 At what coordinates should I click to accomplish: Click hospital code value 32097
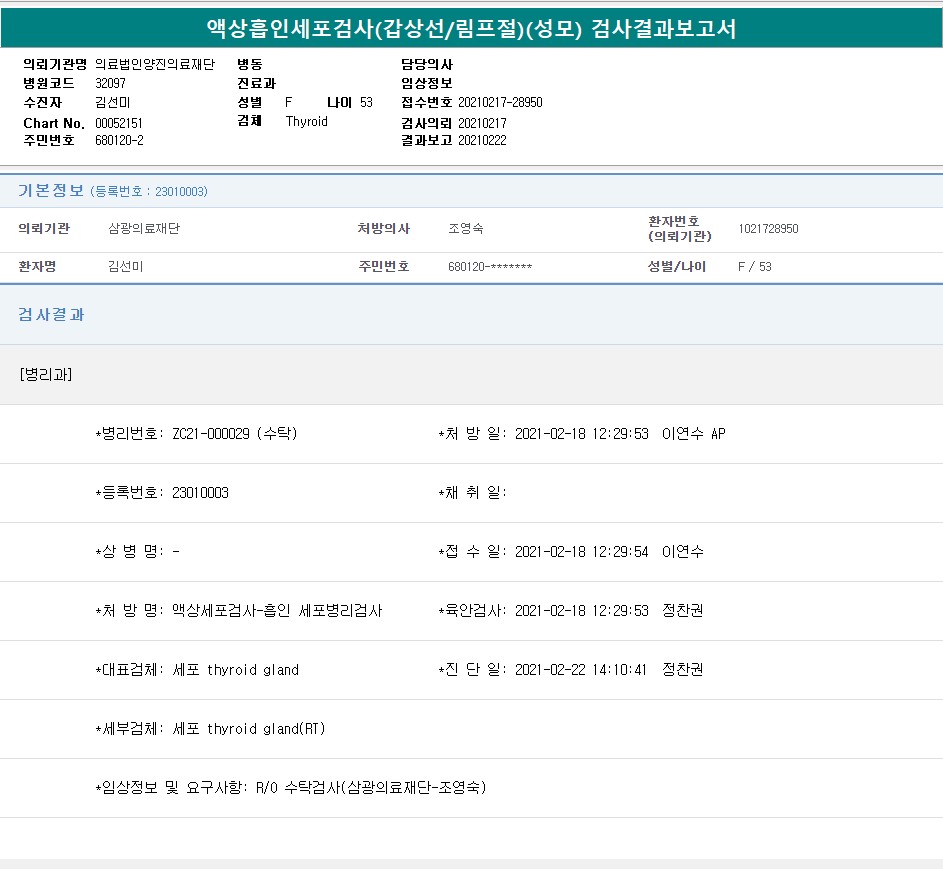[110, 83]
